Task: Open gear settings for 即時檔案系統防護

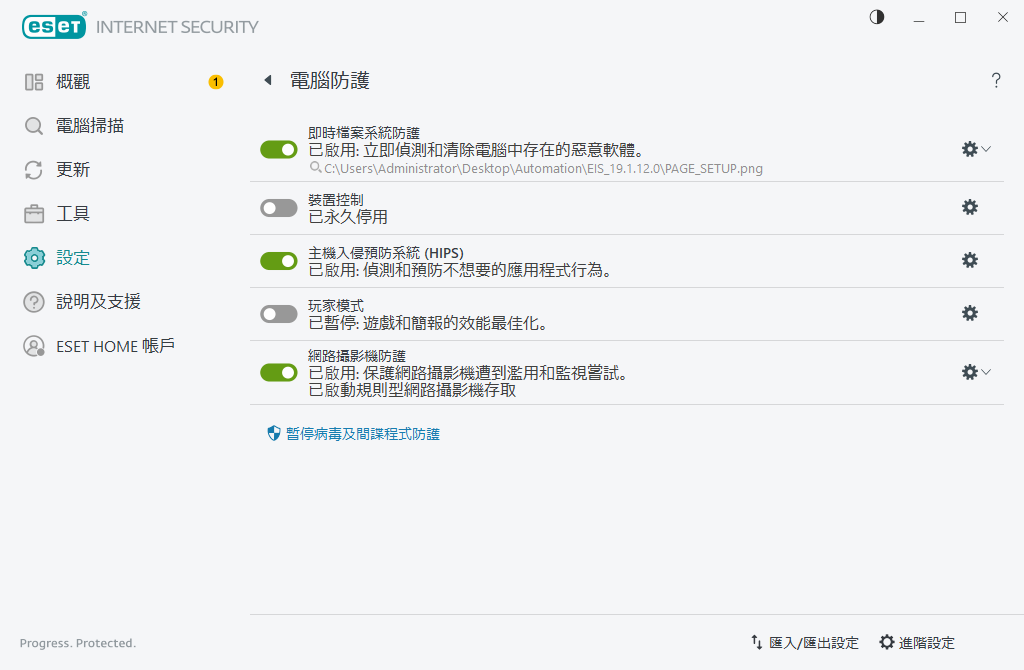Action: [x=970, y=149]
